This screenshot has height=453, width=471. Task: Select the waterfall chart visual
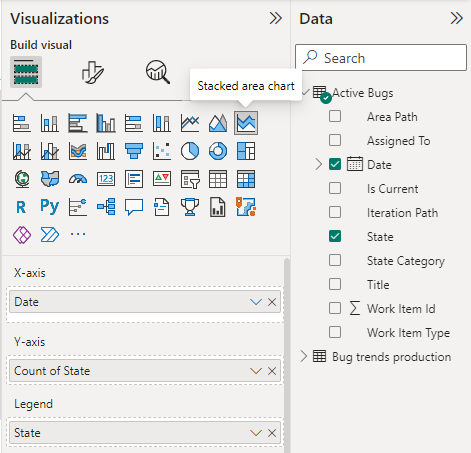[106, 151]
